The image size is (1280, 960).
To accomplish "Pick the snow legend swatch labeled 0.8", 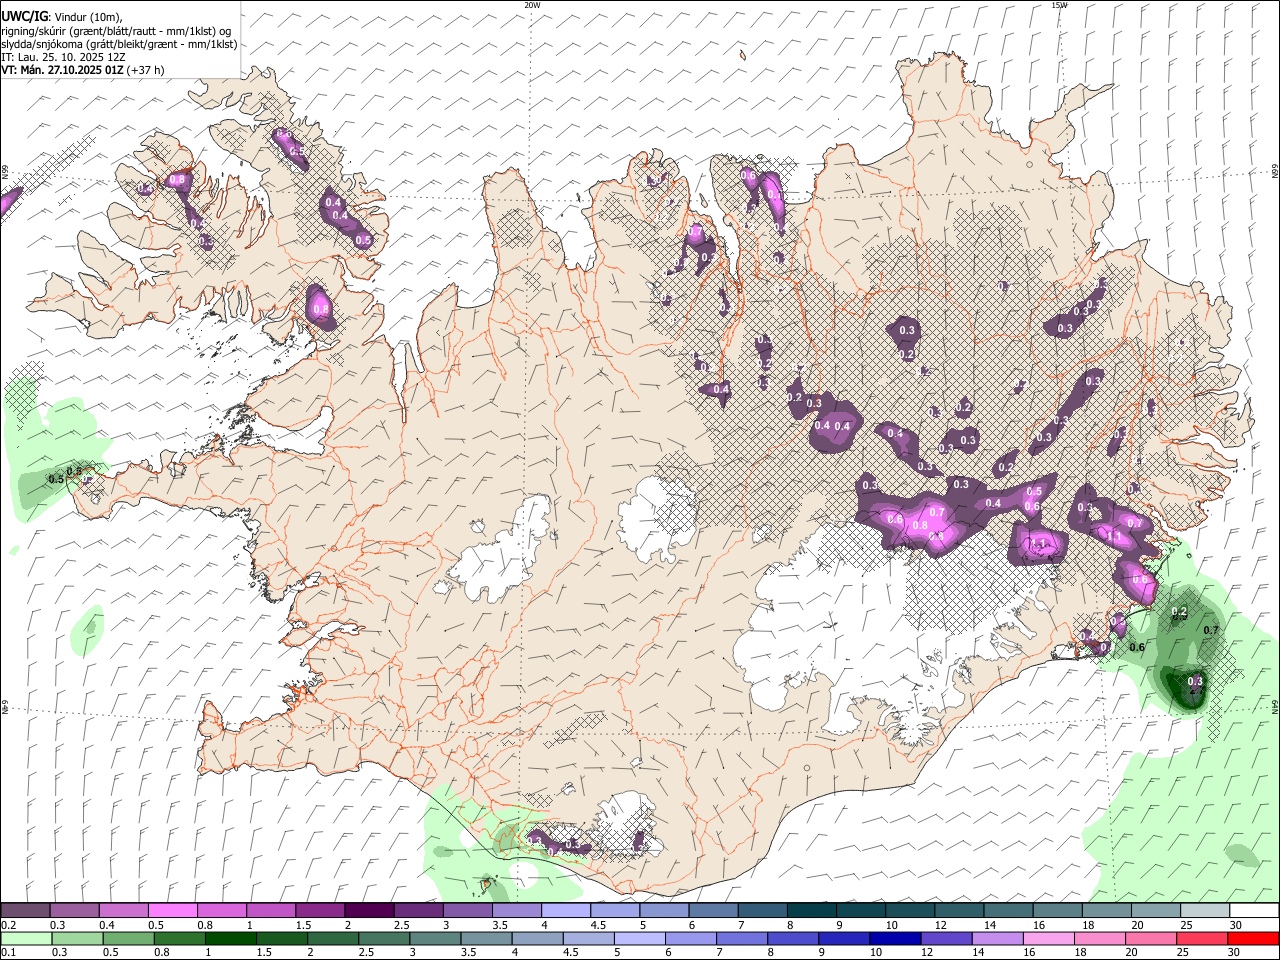I will tap(221, 911).
